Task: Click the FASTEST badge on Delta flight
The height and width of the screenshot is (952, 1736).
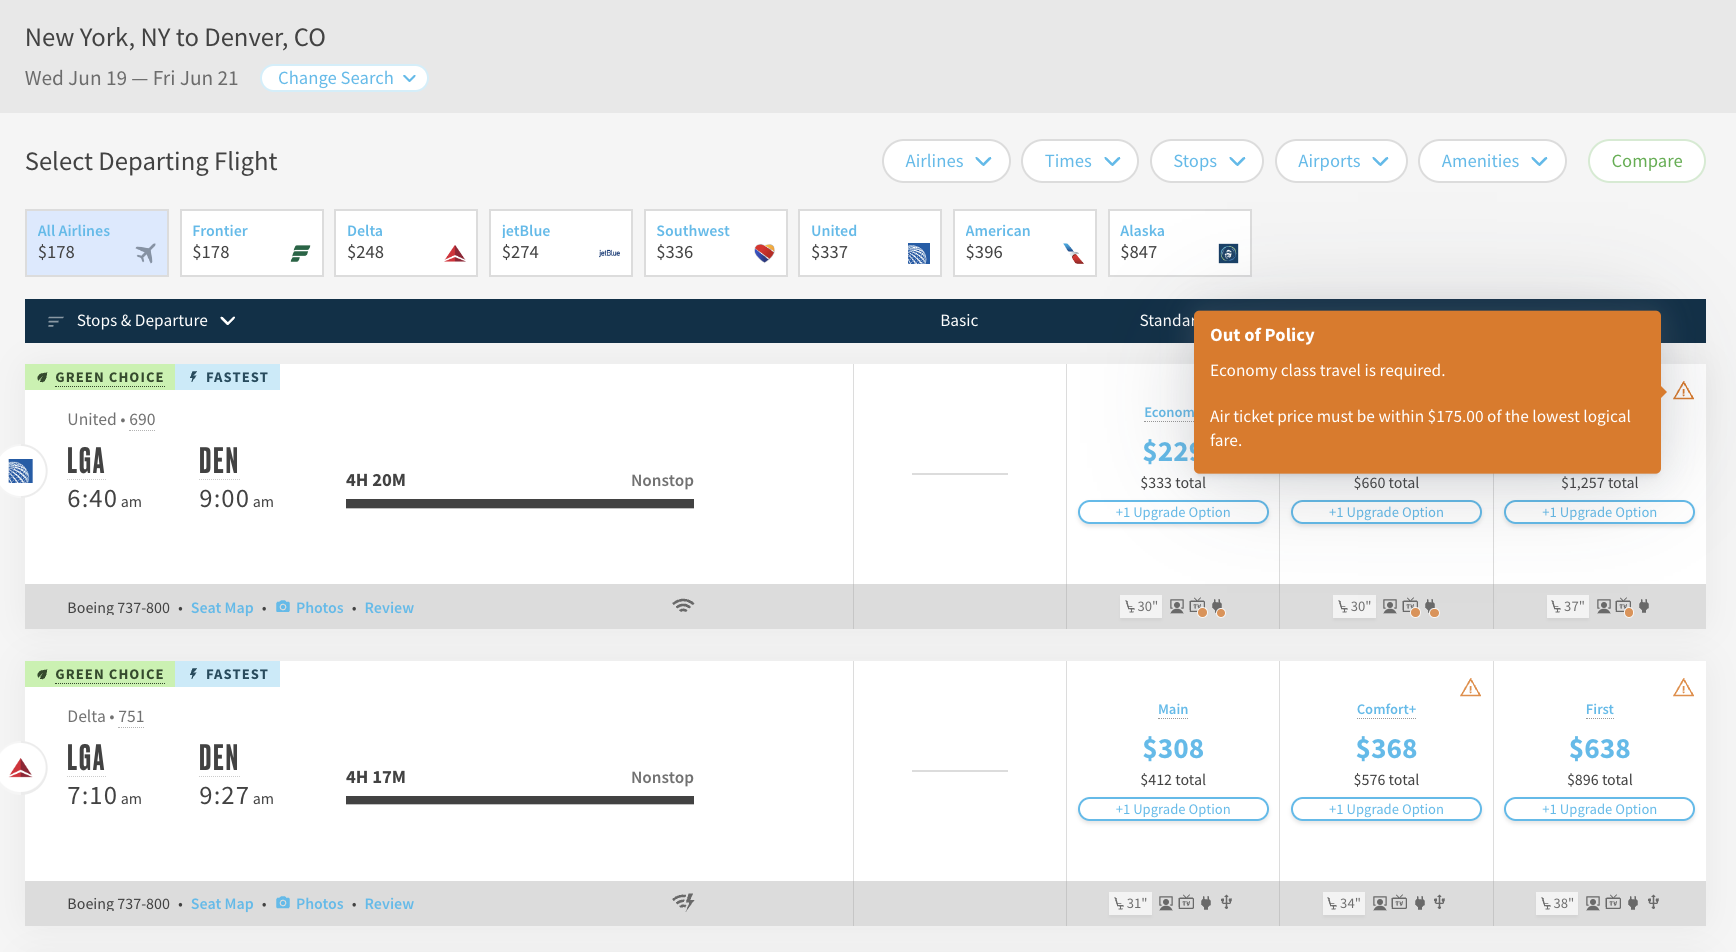Action: pos(228,674)
